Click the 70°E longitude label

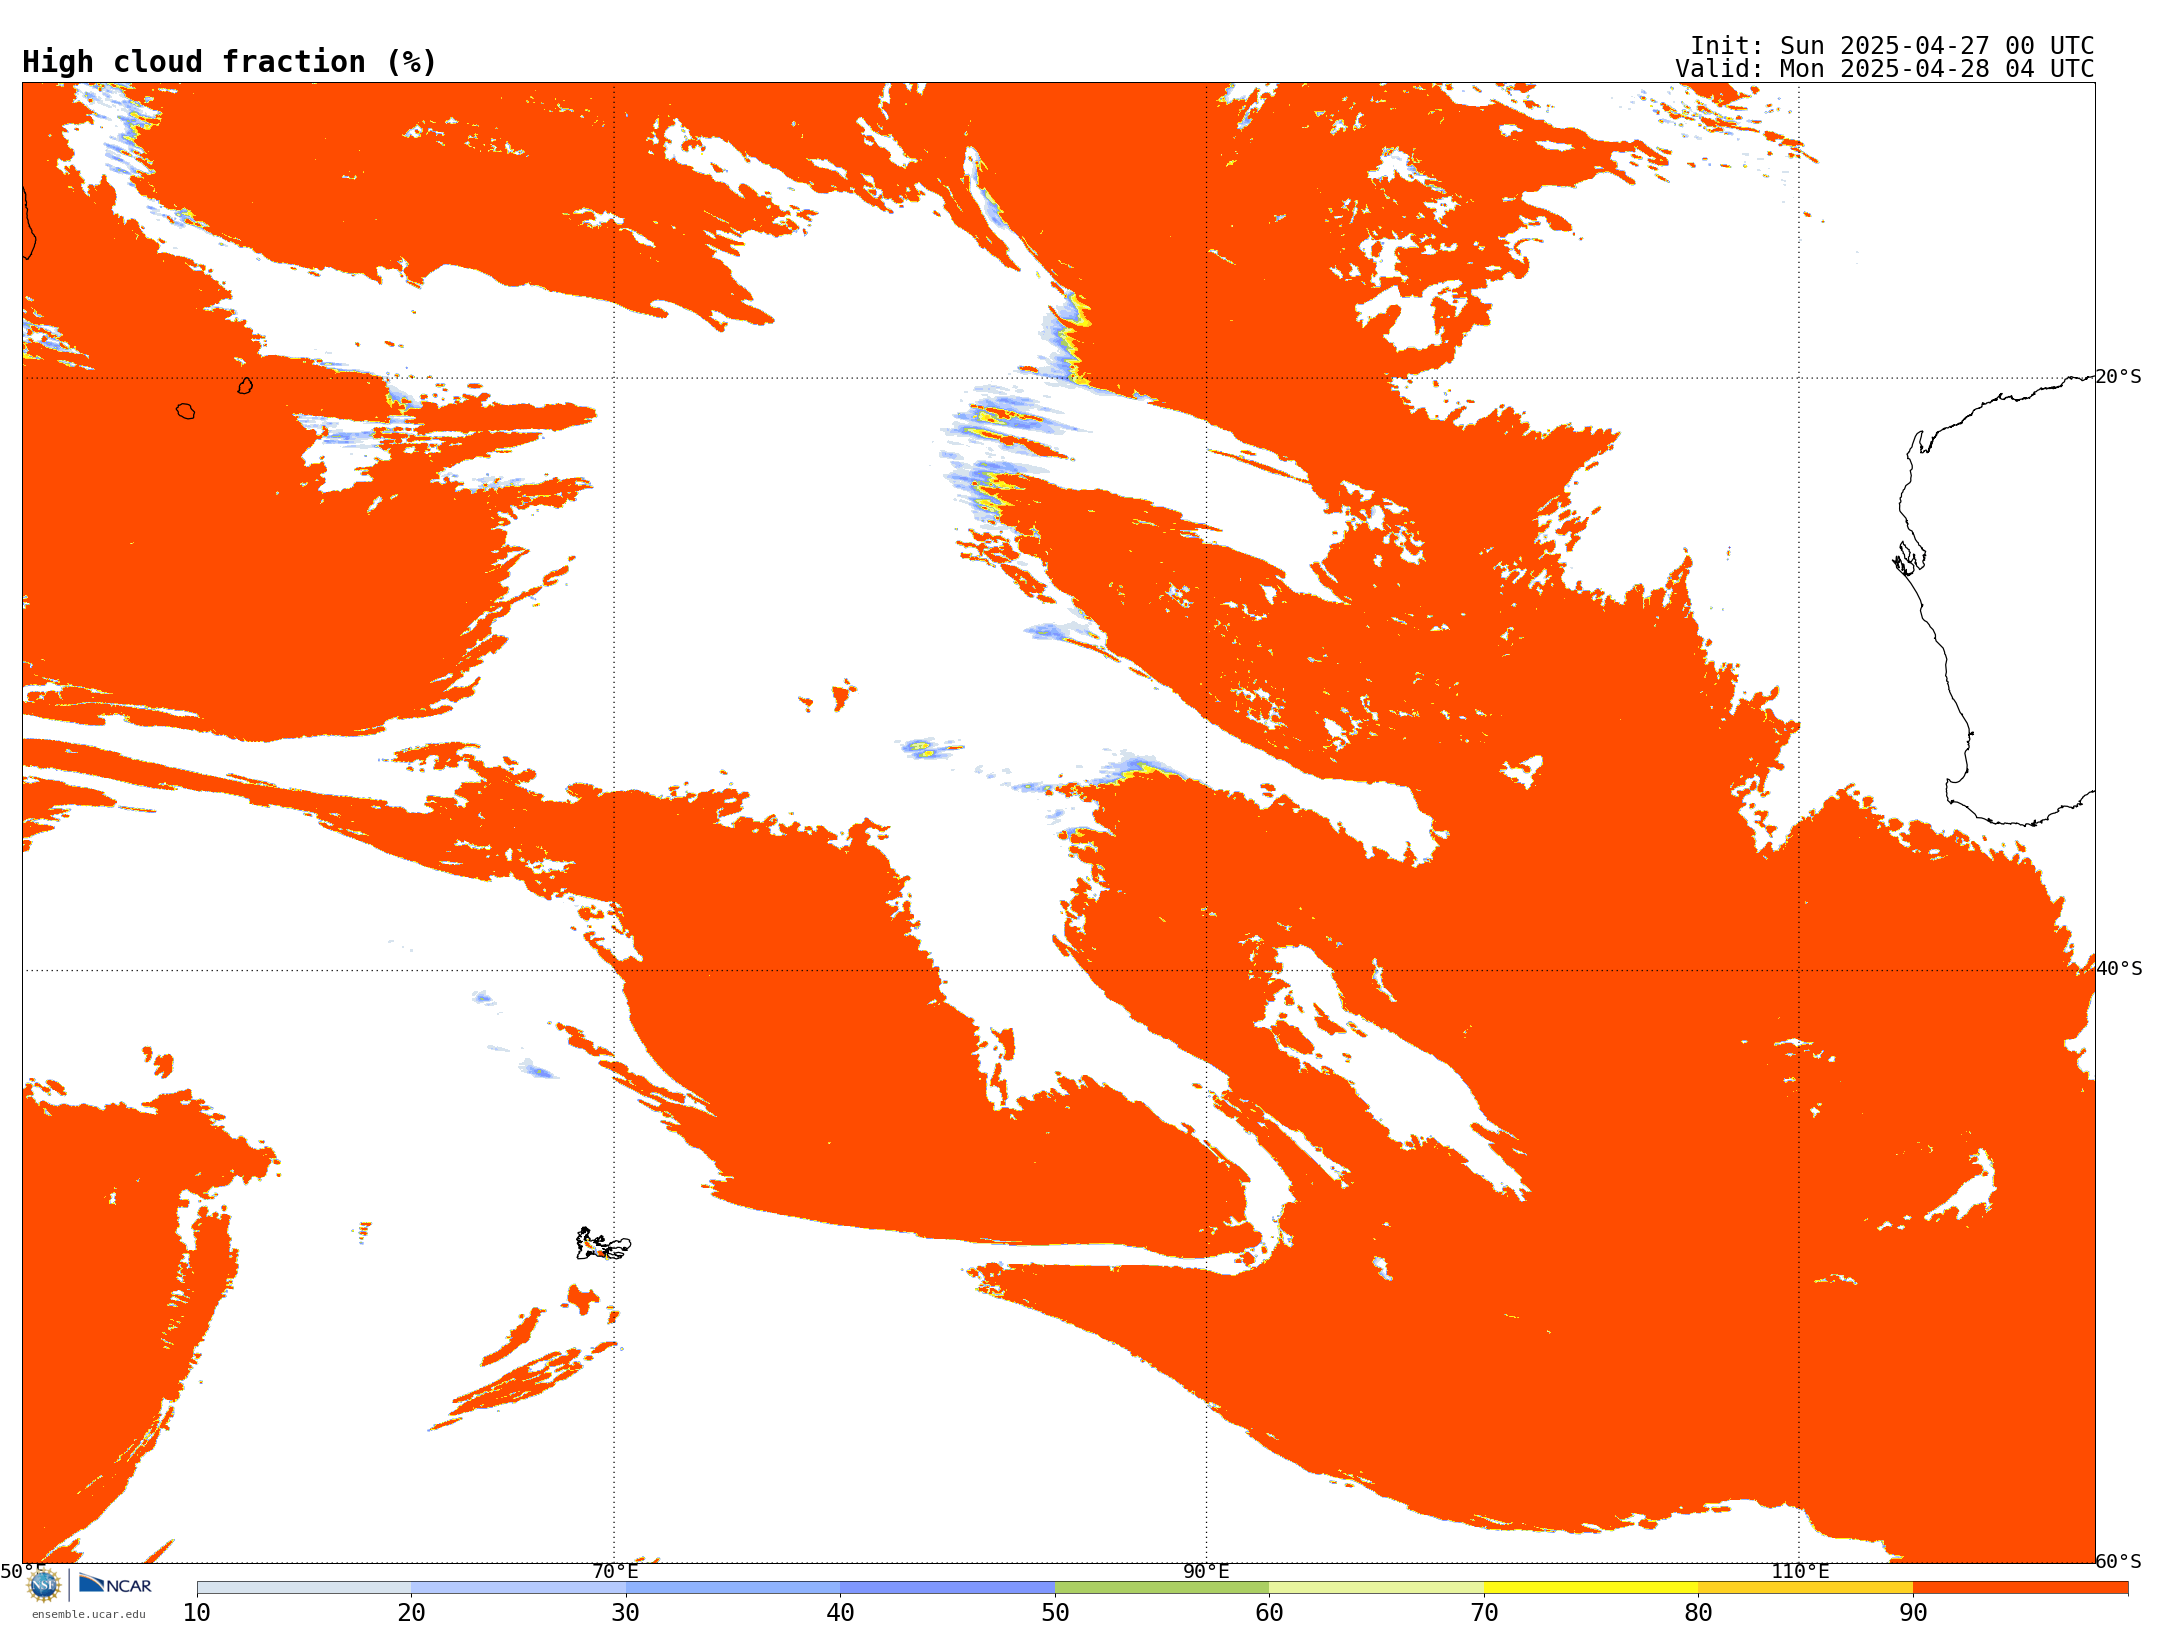[x=615, y=1571]
